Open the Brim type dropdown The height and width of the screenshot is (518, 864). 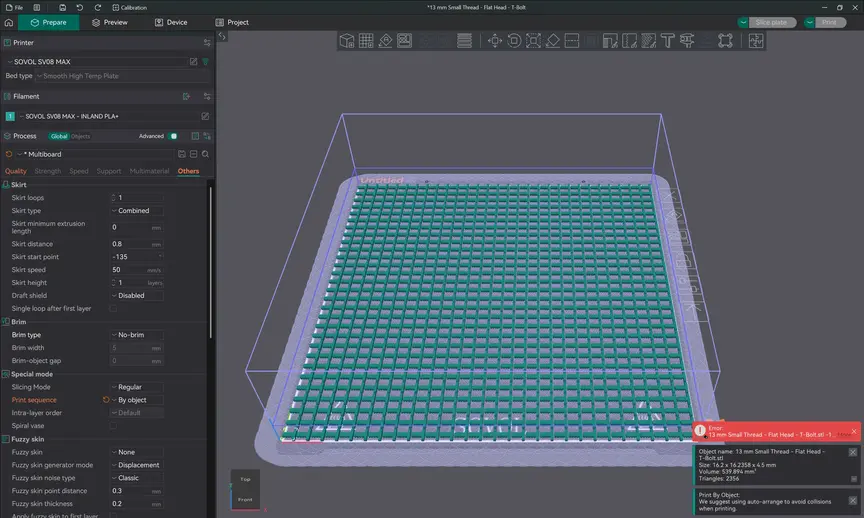tap(137, 335)
